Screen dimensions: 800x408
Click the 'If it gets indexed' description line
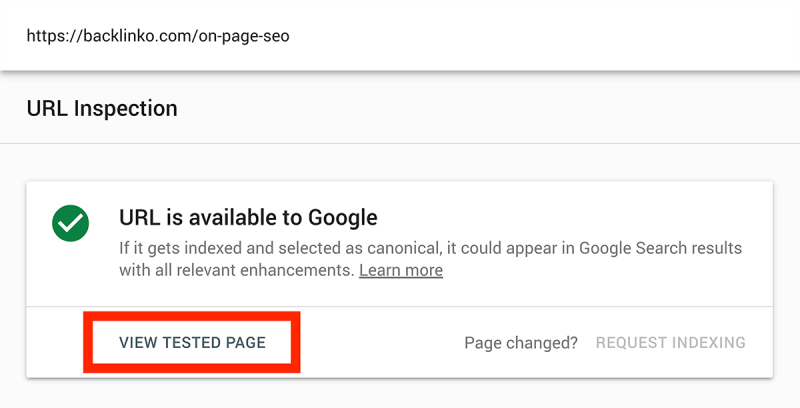(x=431, y=248)
